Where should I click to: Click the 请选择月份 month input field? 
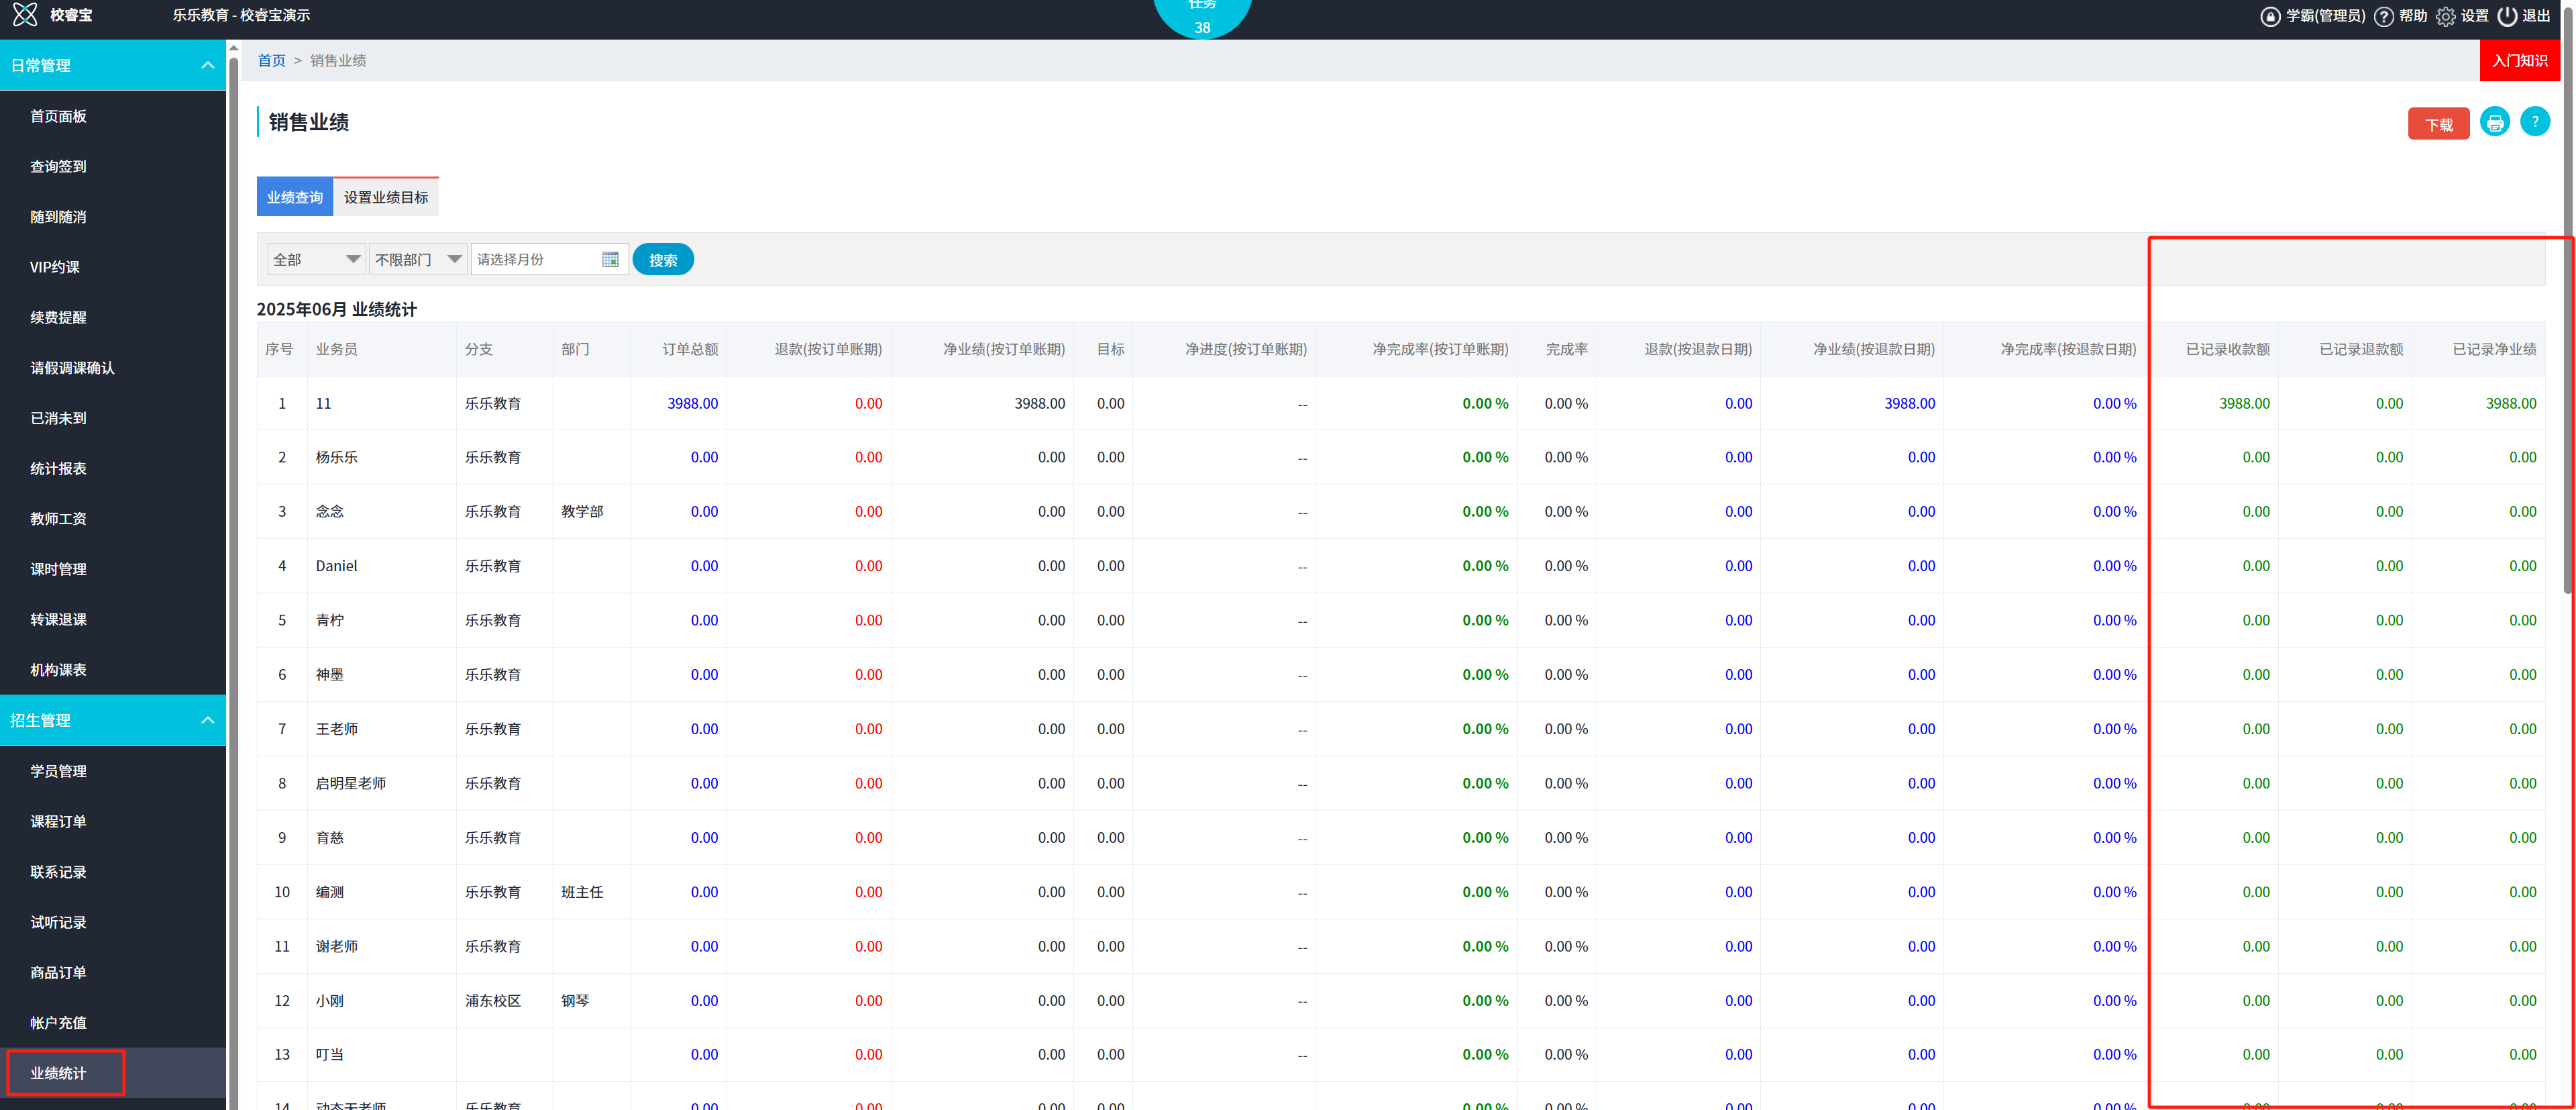[x=549, y=260]
